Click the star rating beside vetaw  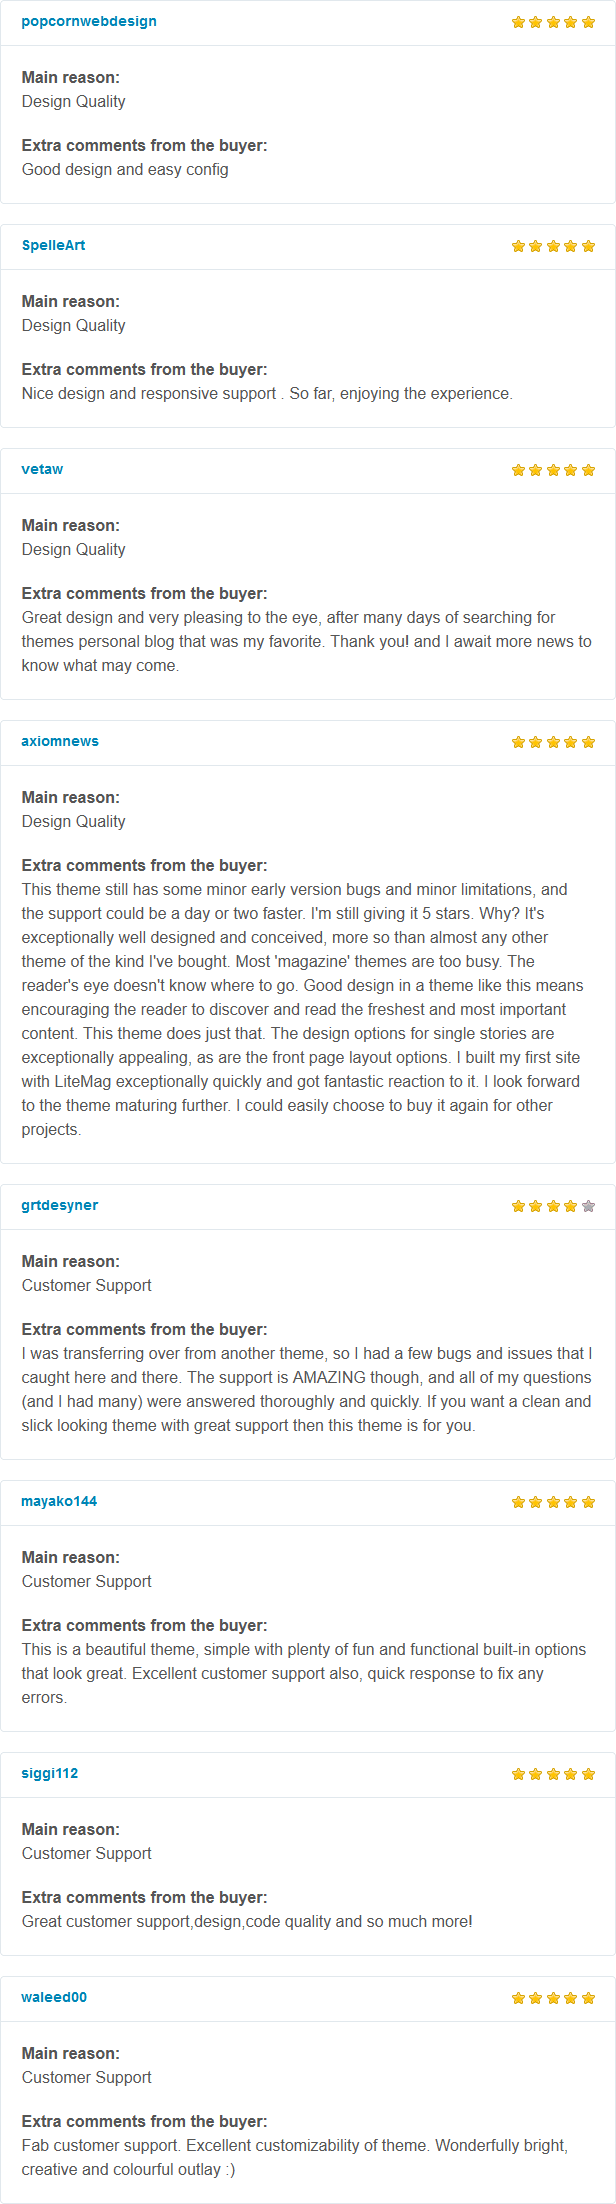coord(553,470)
